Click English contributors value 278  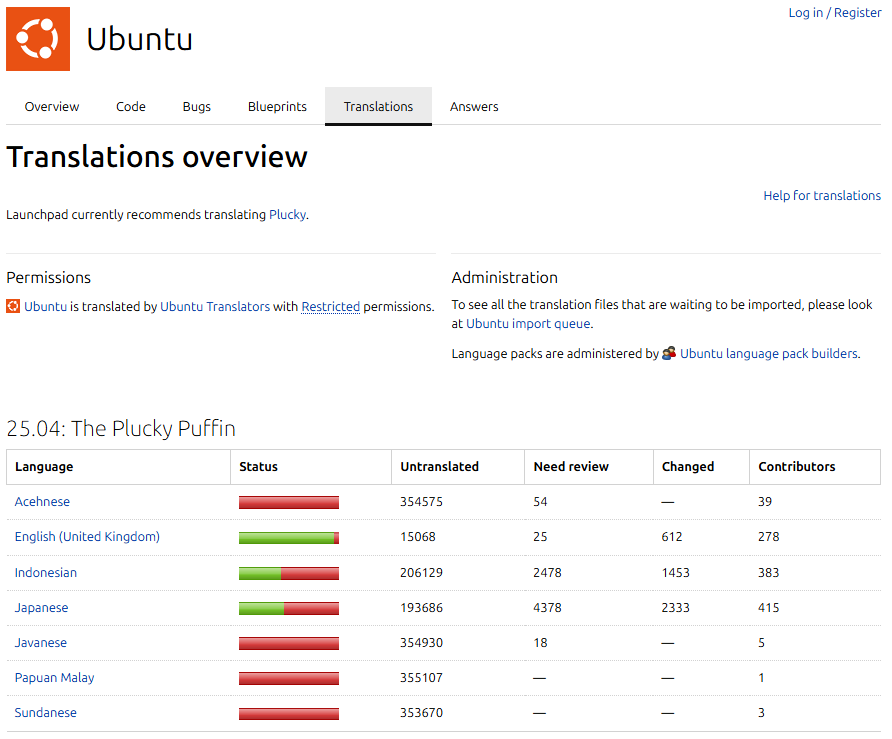pyautogui.click(x=769, y=536)
